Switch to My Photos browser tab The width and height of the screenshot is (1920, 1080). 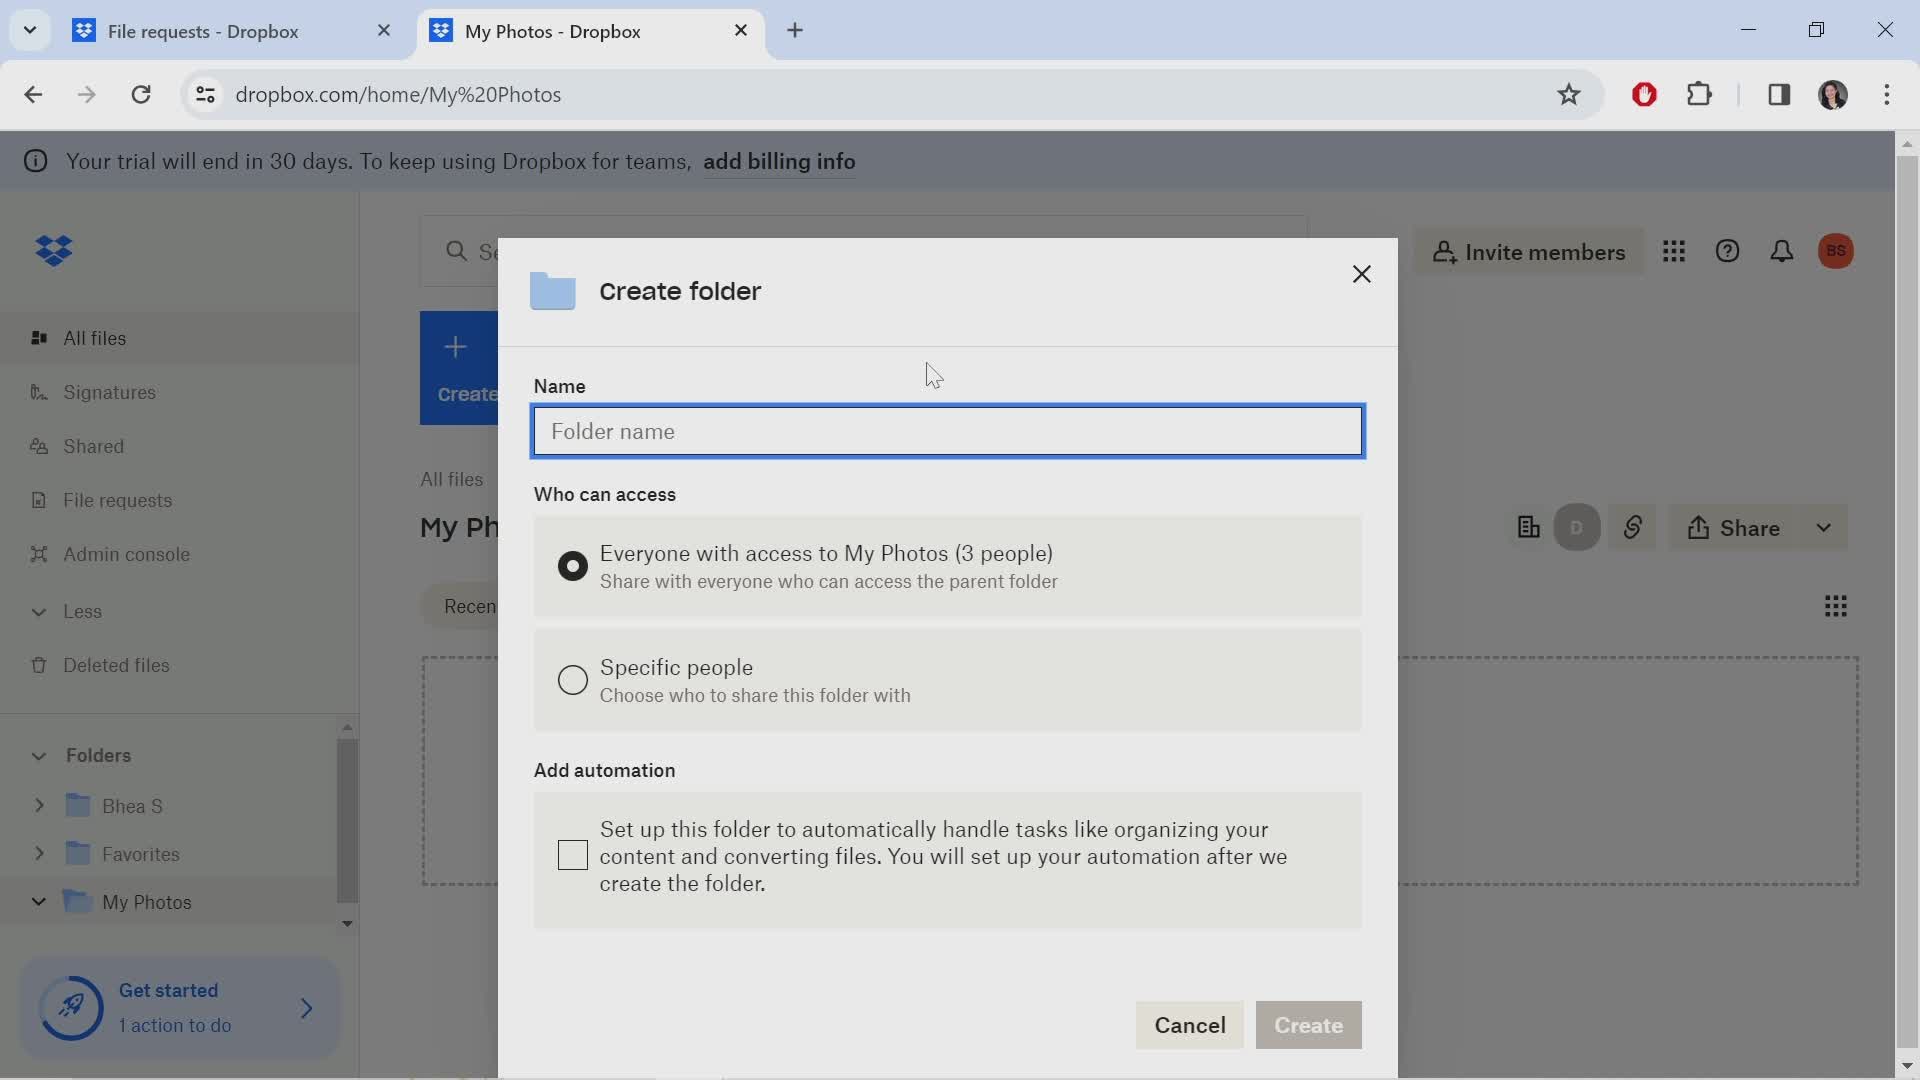(x=552, y=31)
